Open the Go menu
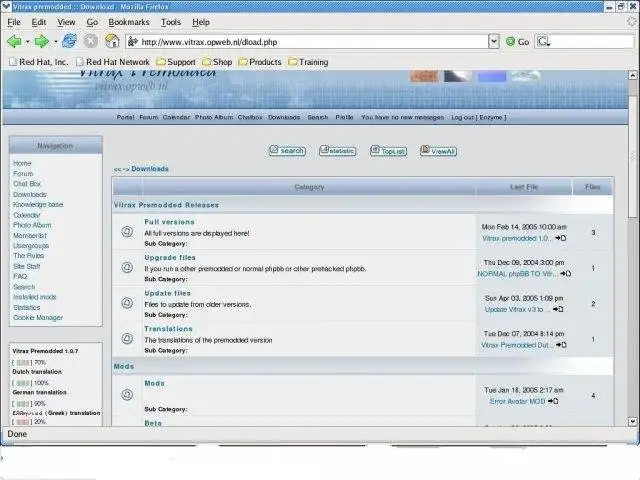The width and height of the screenshot is (640, 480). 92,22
